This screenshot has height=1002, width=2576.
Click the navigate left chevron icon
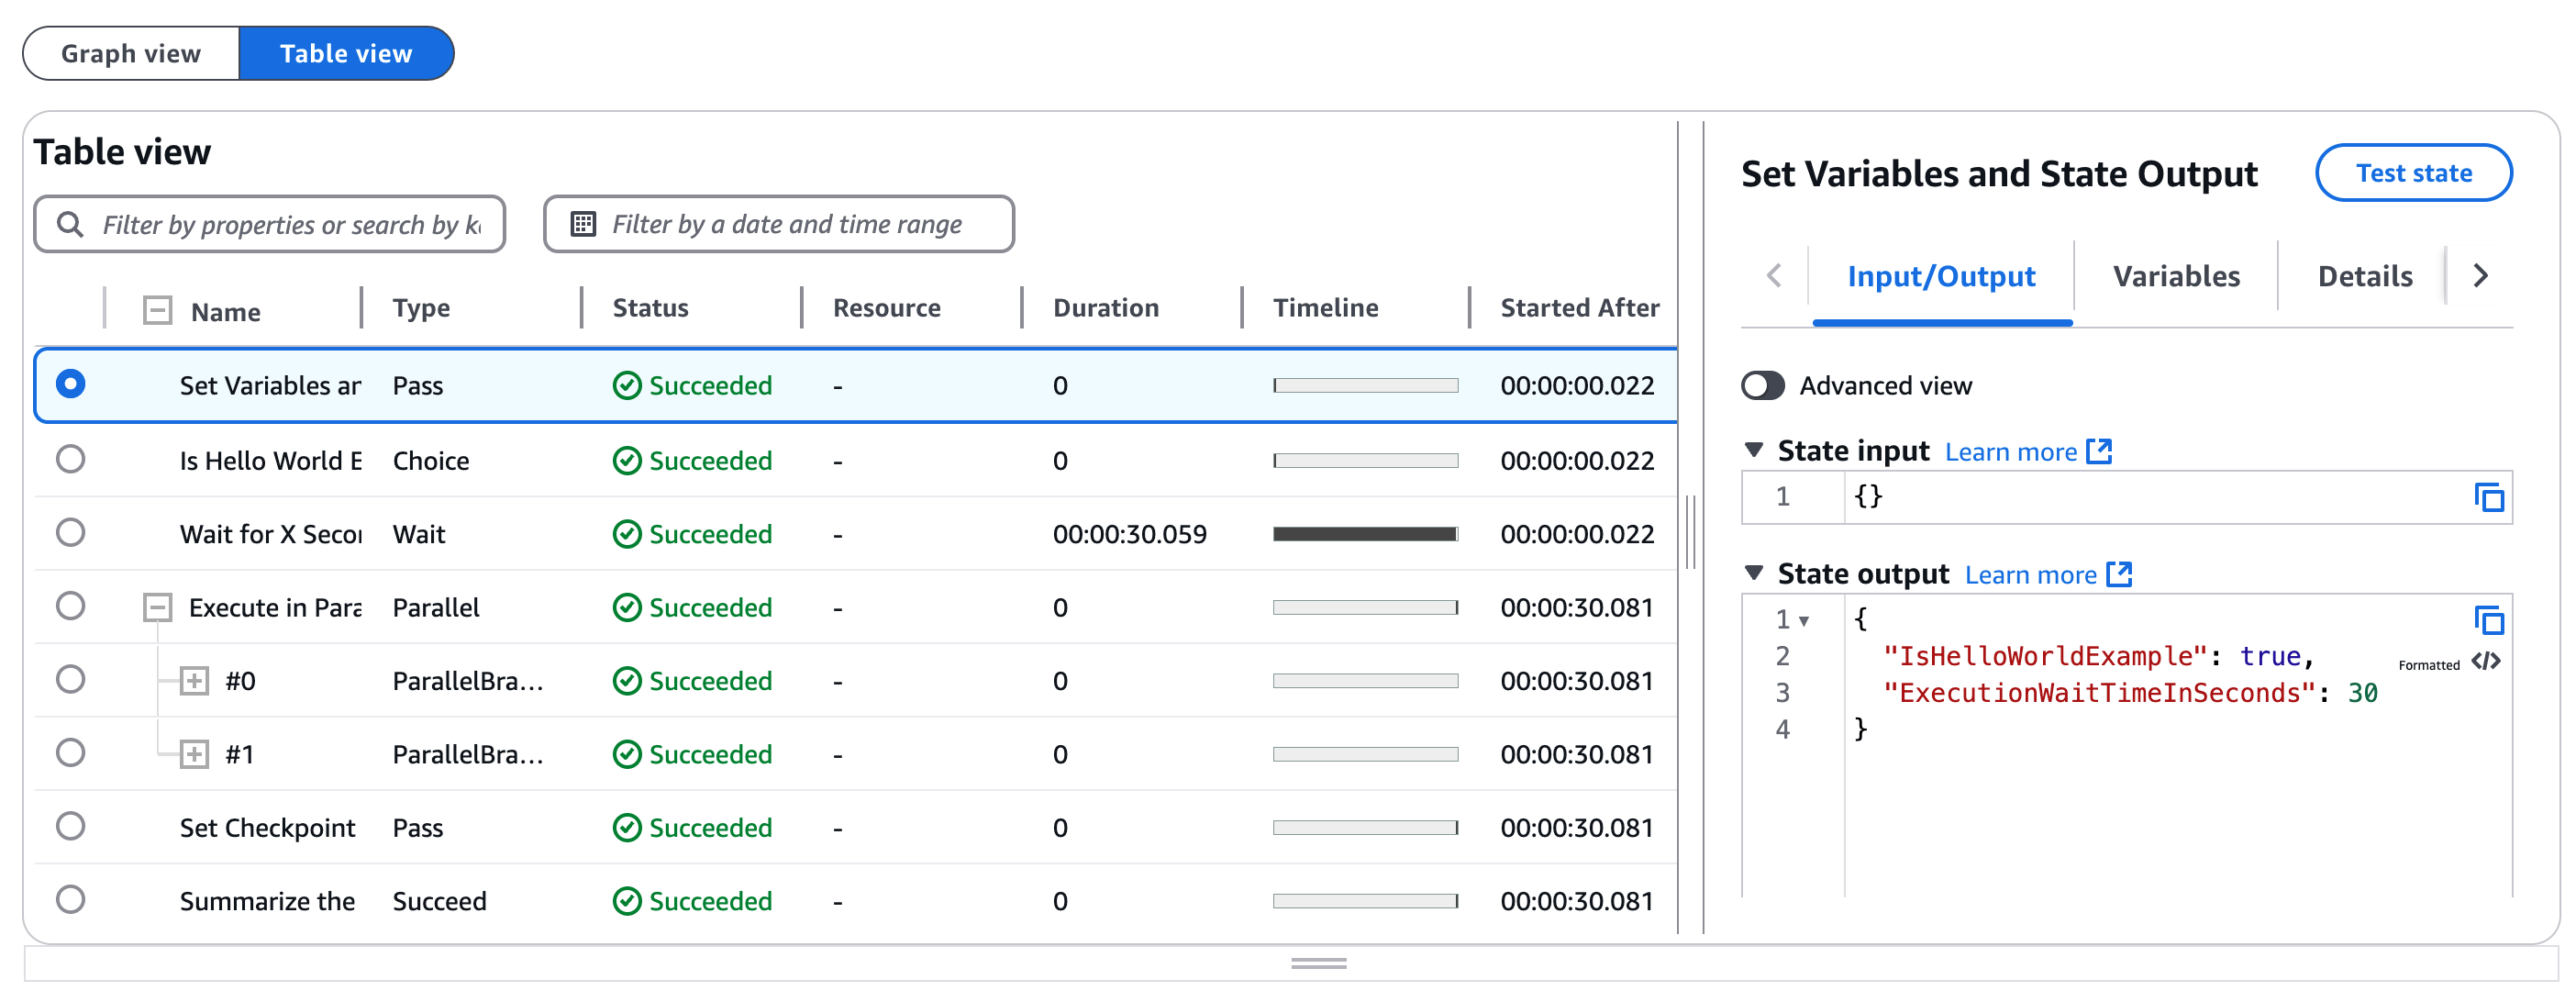(x=1774, y=276)
